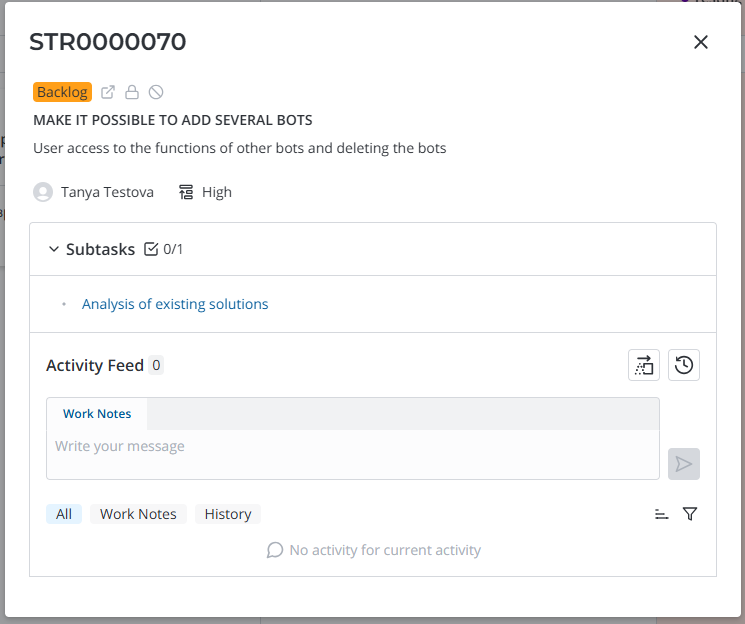
Task: Click assignee Tanya Testova
Action: [x=106, y=192]
